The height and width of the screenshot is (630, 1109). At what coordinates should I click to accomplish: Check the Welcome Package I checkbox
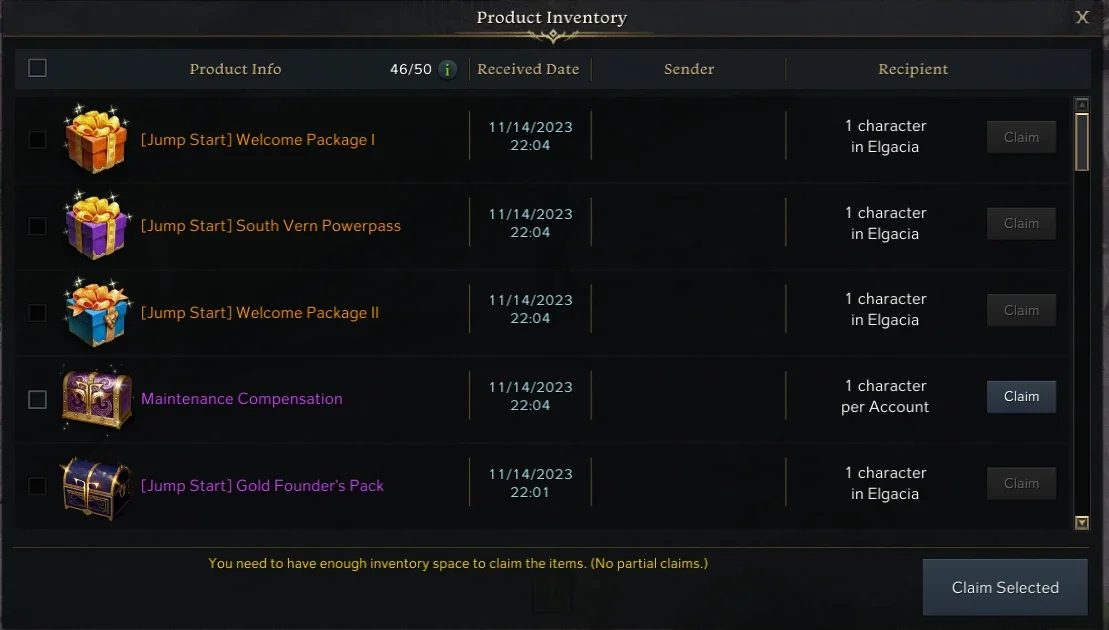click(x=37, y=139)
